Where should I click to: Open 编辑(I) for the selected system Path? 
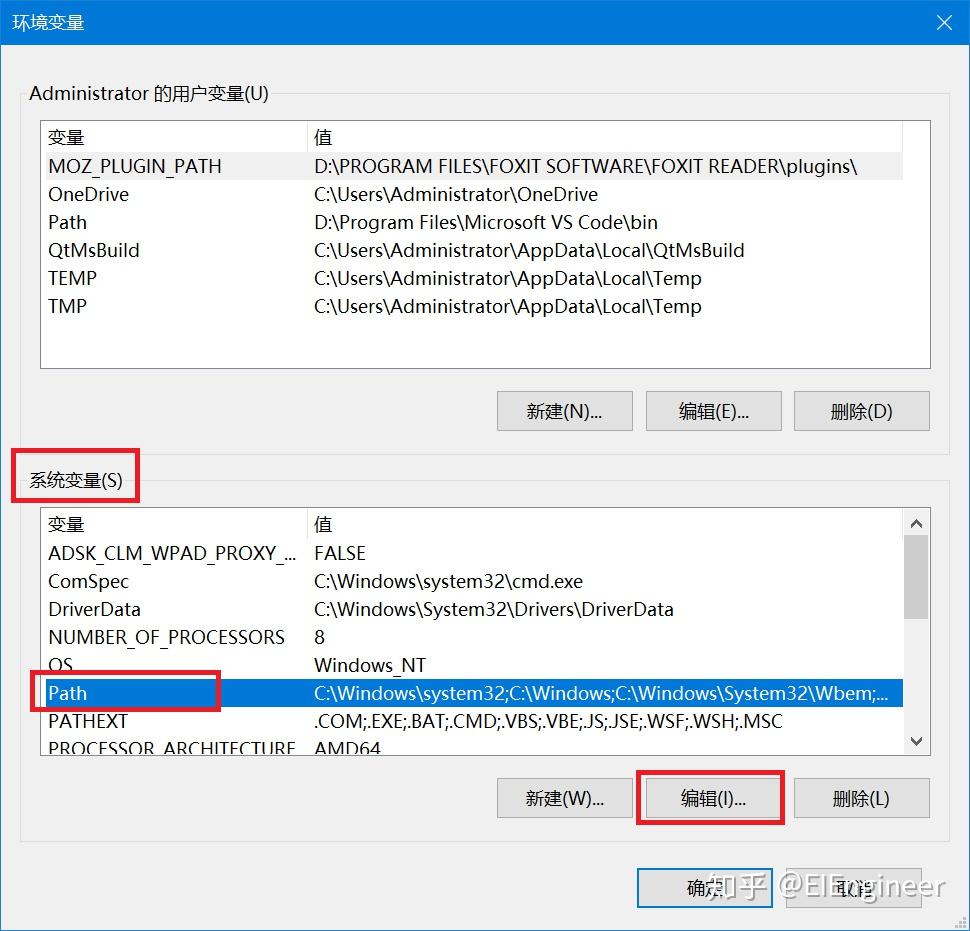tap(711, 797)
